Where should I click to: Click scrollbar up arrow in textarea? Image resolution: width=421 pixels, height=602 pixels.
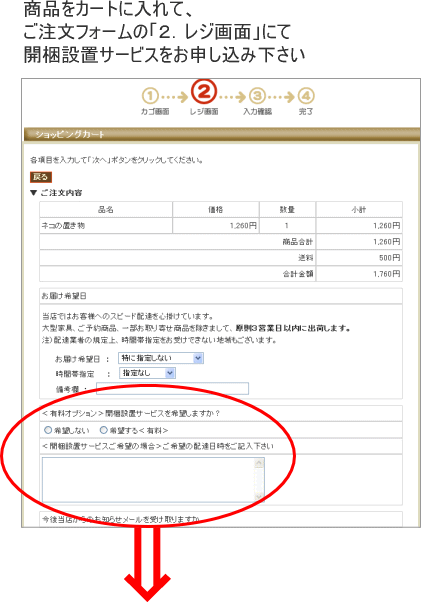(x=259, y=463)
